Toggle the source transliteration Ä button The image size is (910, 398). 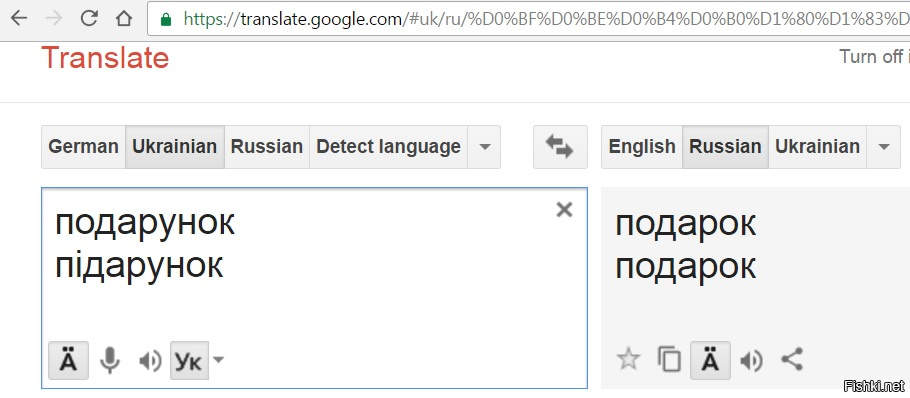(x=68, y=360)
